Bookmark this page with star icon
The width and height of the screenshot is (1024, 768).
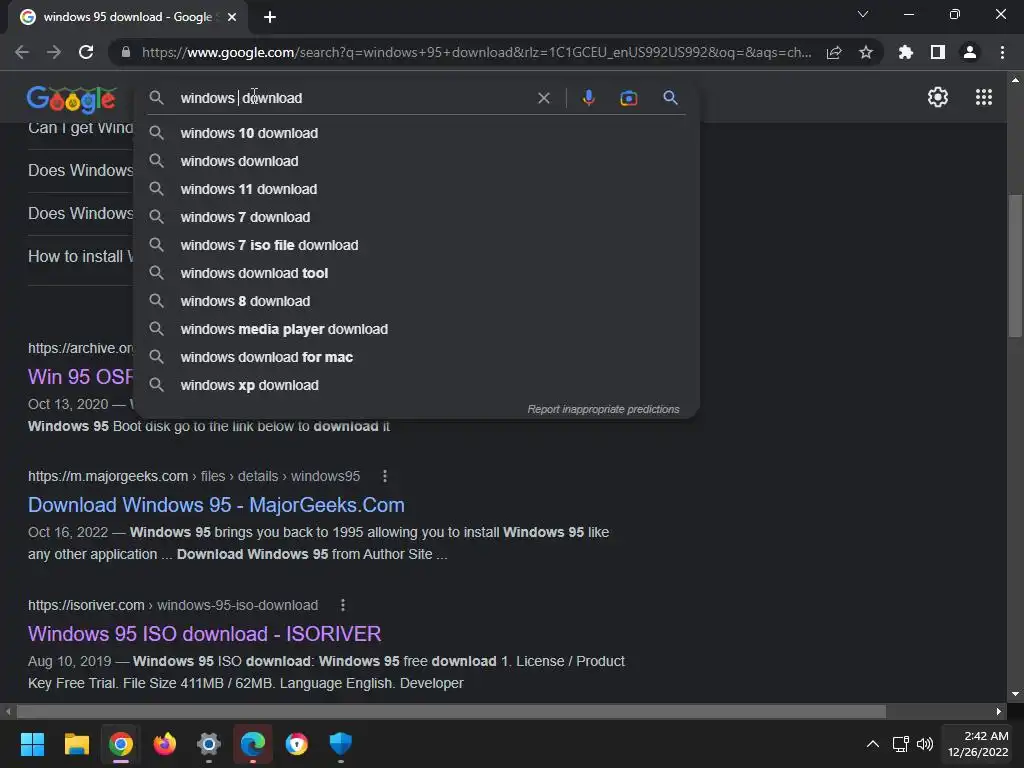click(x=866, y=52)
